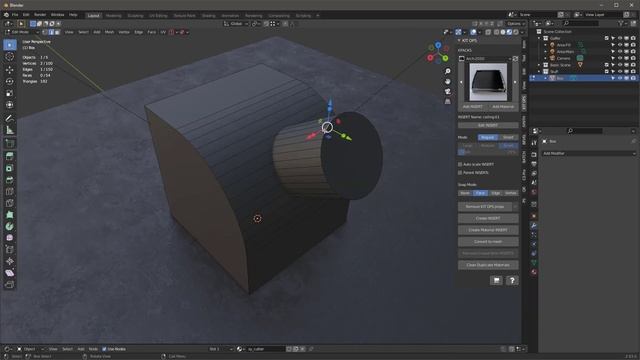
Task: Select the Scale tool
Action: click(10, 93)
